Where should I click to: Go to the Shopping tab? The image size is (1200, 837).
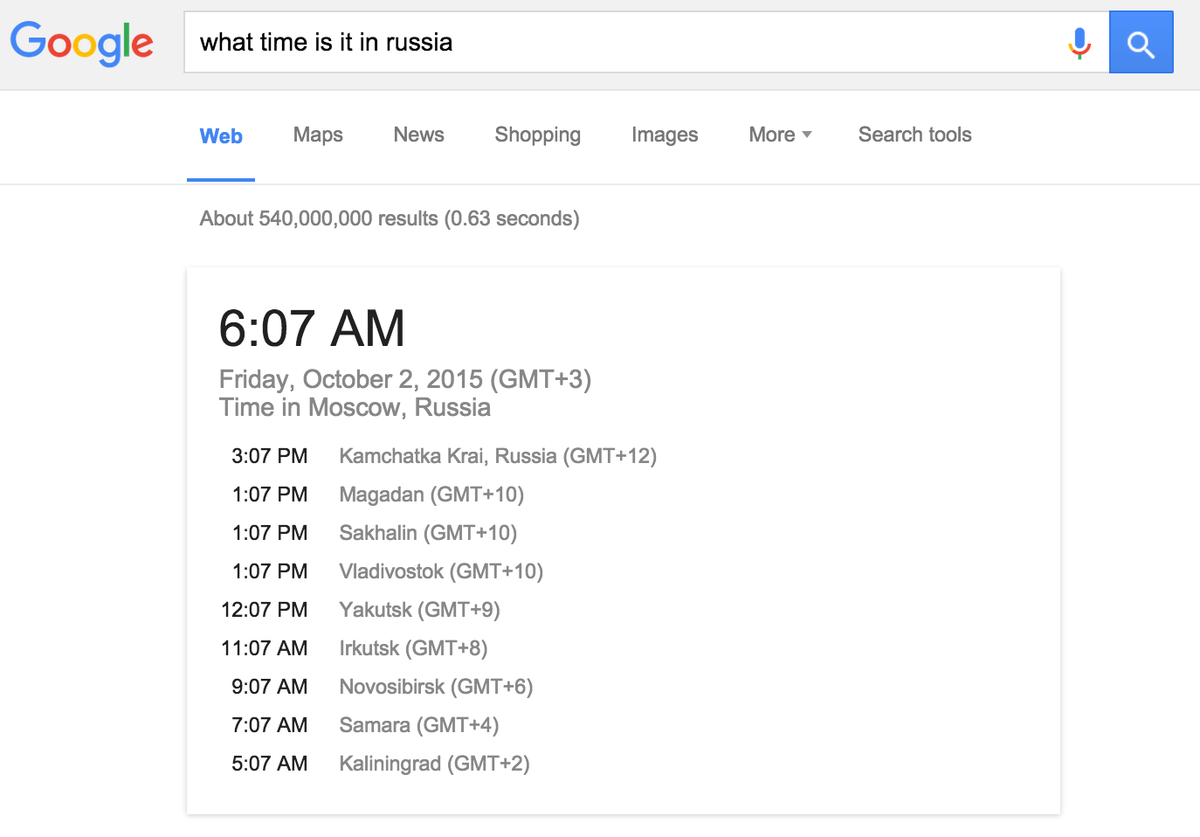pos(538,135)
